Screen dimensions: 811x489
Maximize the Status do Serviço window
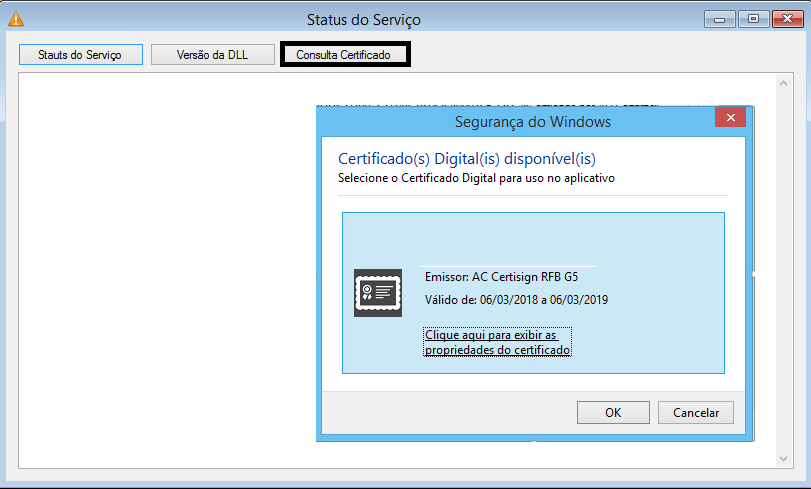coord(753,19)
